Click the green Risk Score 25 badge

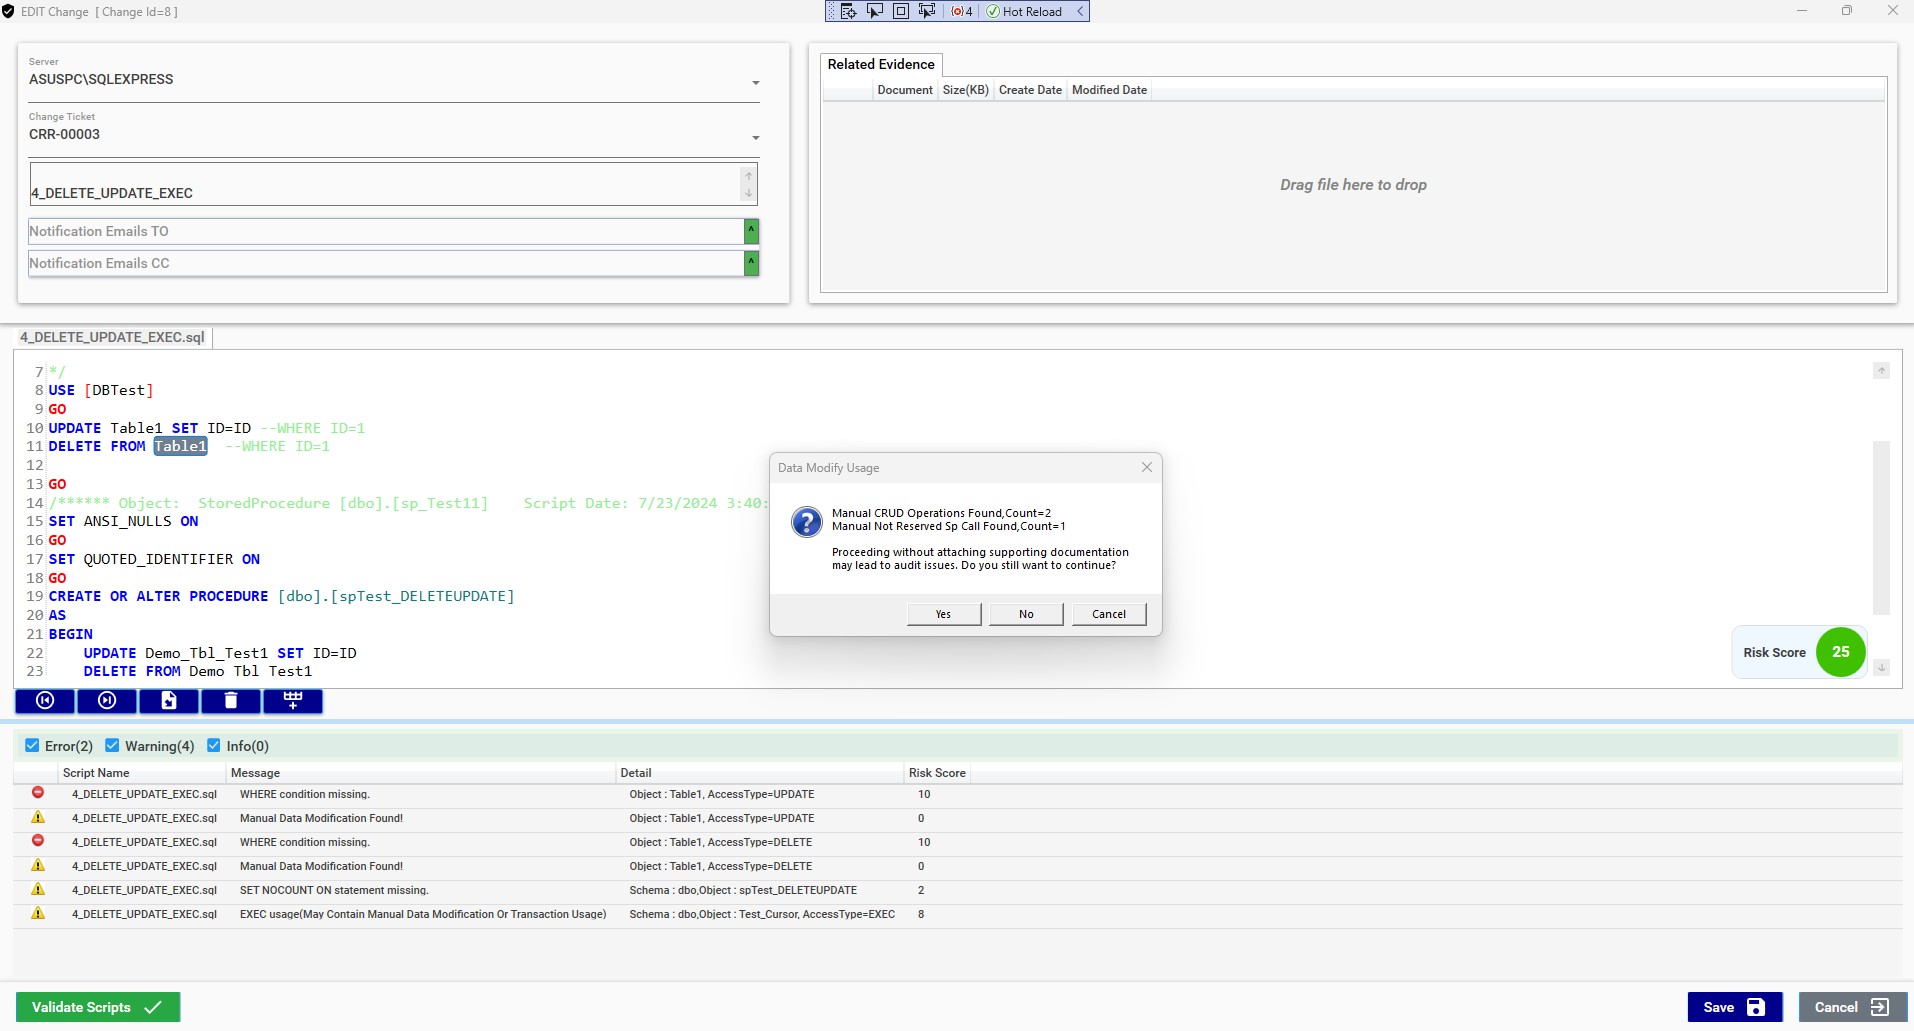1840,652
